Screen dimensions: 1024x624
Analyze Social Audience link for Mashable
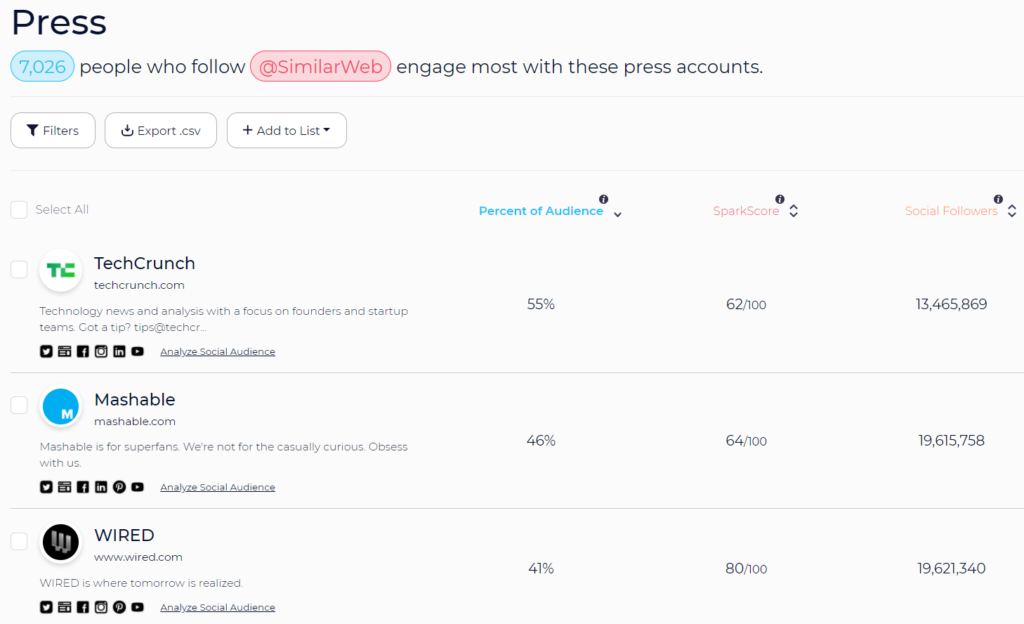217,487
